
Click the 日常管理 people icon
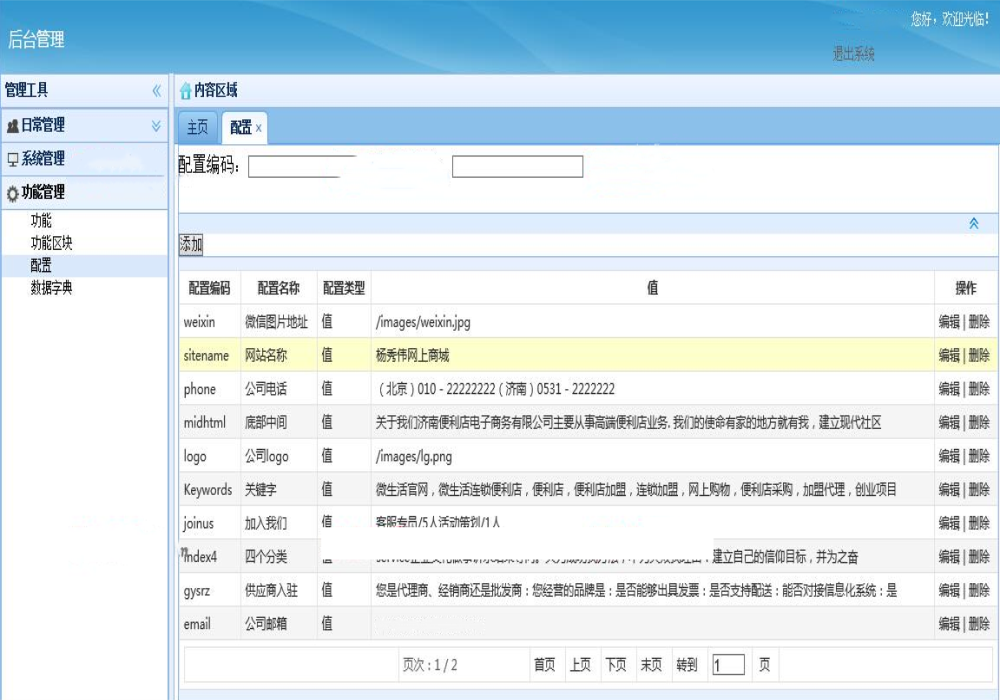pyautogui.click(x=12, y=126)
